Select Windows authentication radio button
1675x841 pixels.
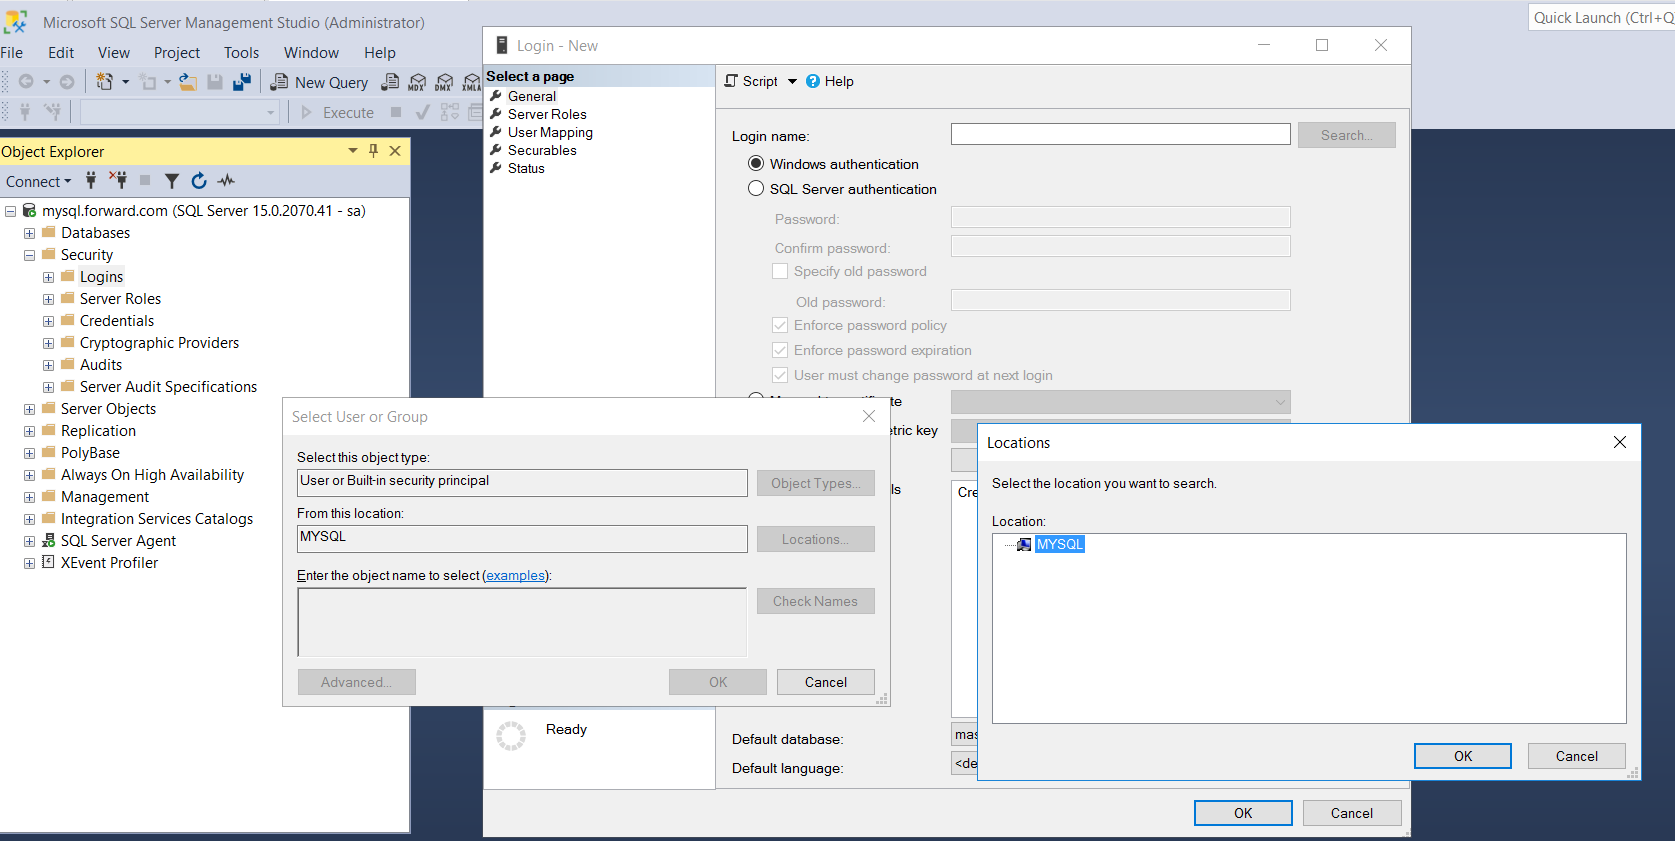pos(756,163)
